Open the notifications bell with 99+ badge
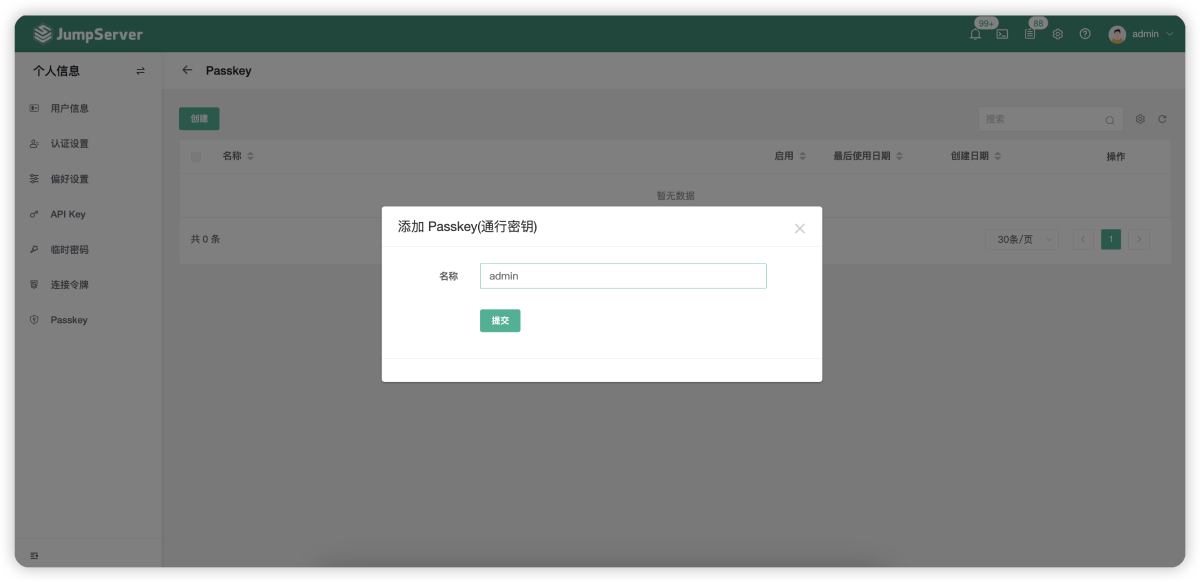 tap(976, 33)
